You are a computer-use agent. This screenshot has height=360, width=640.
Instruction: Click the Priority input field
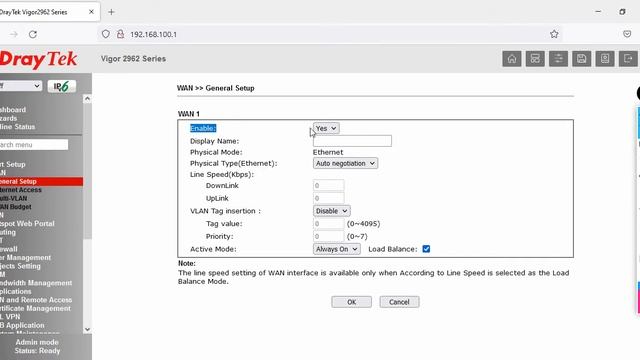click(x=329, y=236)
